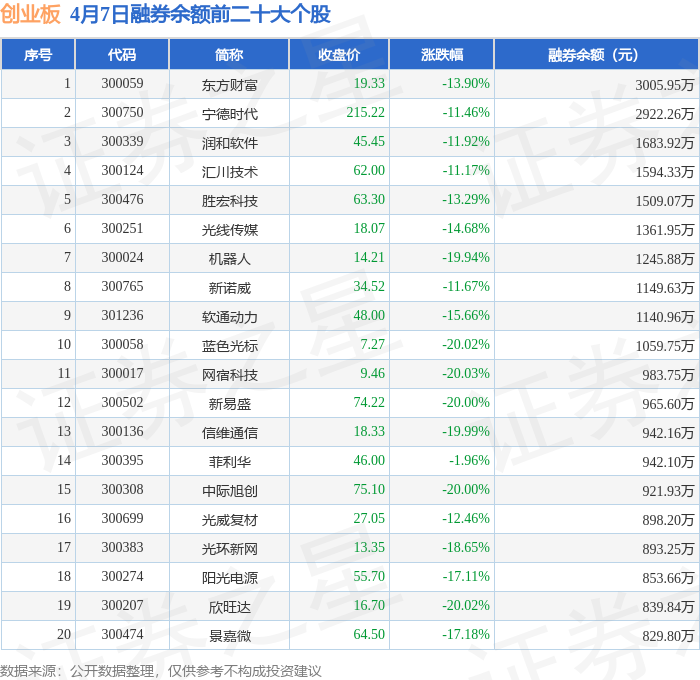Screen dimensions: 700x680
Task: Select stock name 新易盛
Action: click(229, 404)
